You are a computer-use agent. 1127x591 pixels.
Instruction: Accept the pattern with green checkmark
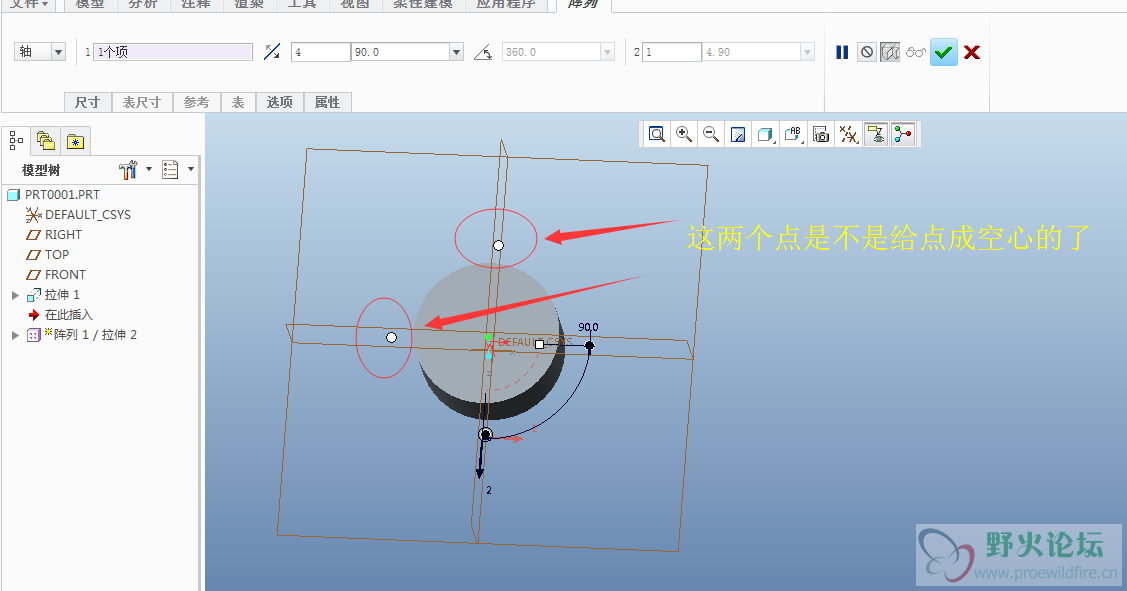pos(943,52)
